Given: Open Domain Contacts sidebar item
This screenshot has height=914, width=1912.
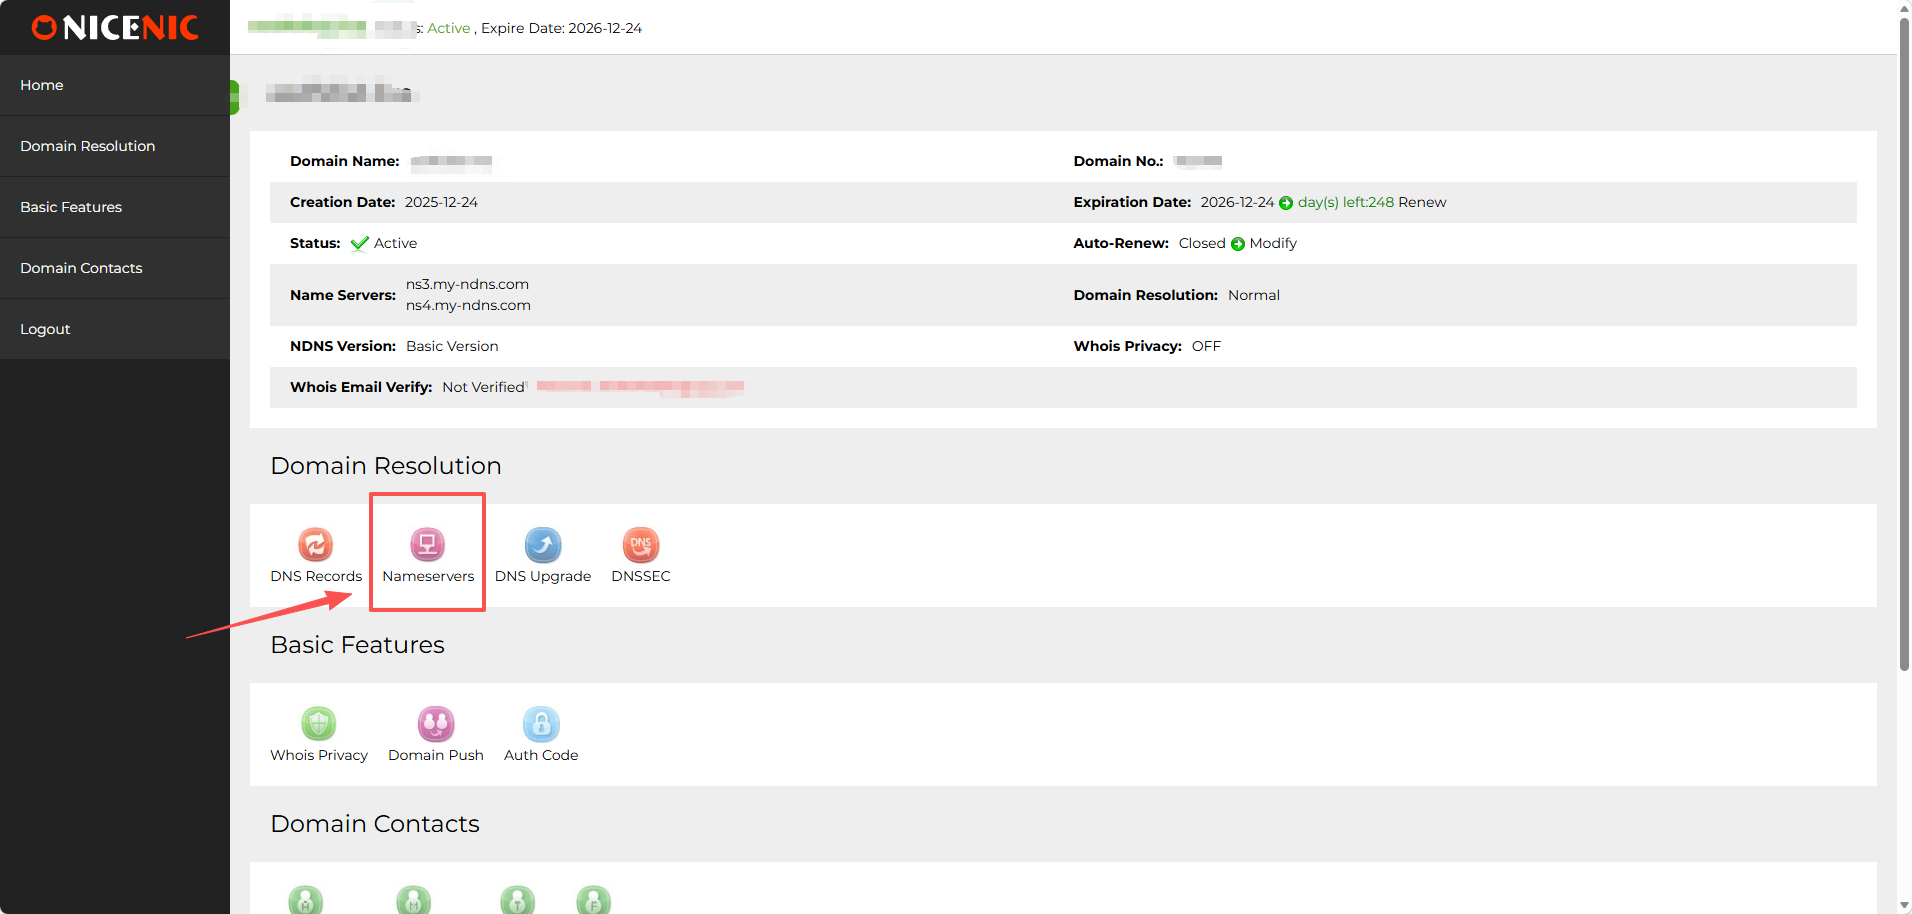Looking at the screenshot, I should pyautogui.click(x=81, y=268).
